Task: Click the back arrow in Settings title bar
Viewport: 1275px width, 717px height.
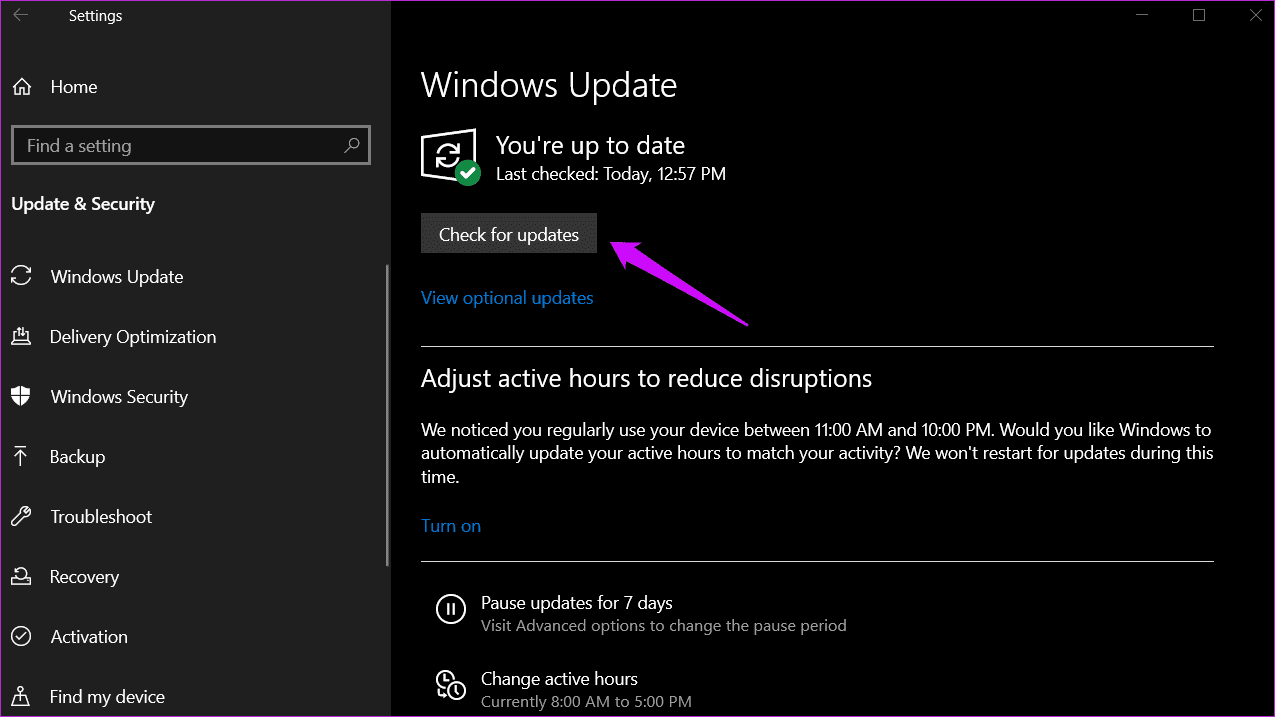Action: 21,15
